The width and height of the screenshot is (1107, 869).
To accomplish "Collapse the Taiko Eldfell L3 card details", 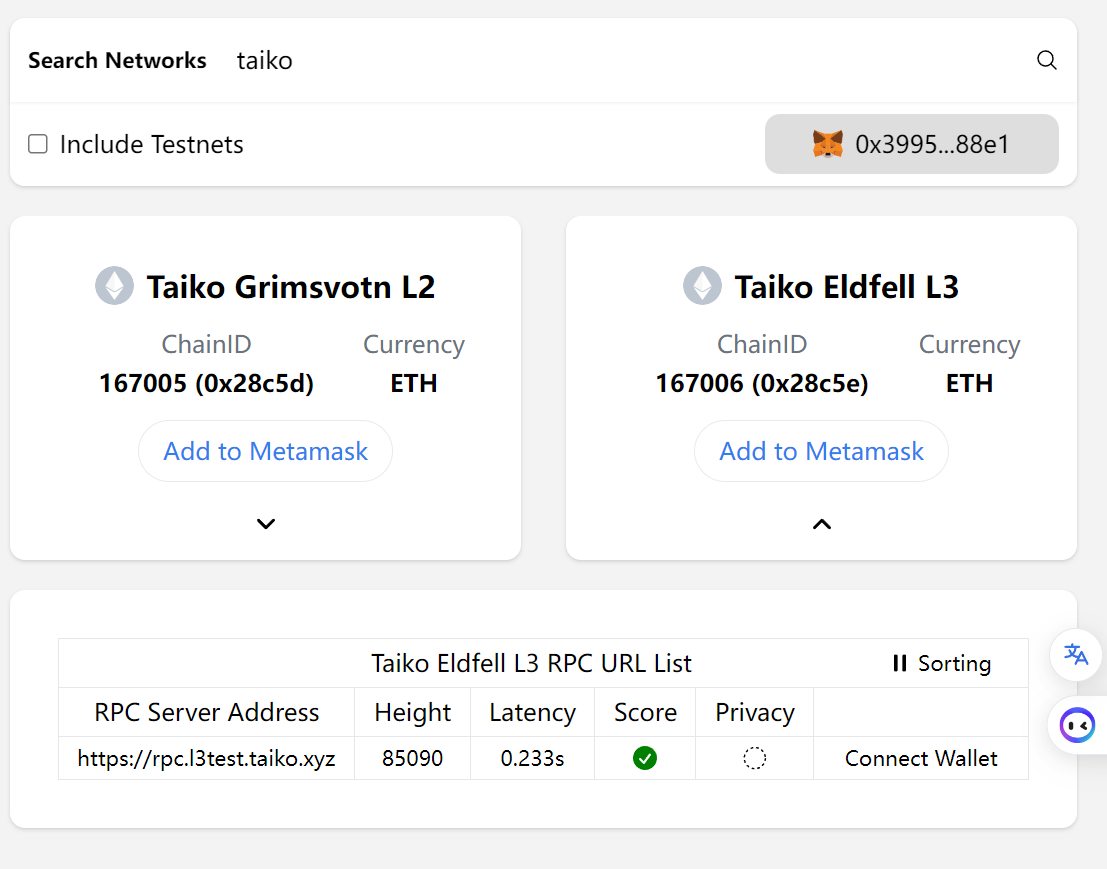I will 822,524.
